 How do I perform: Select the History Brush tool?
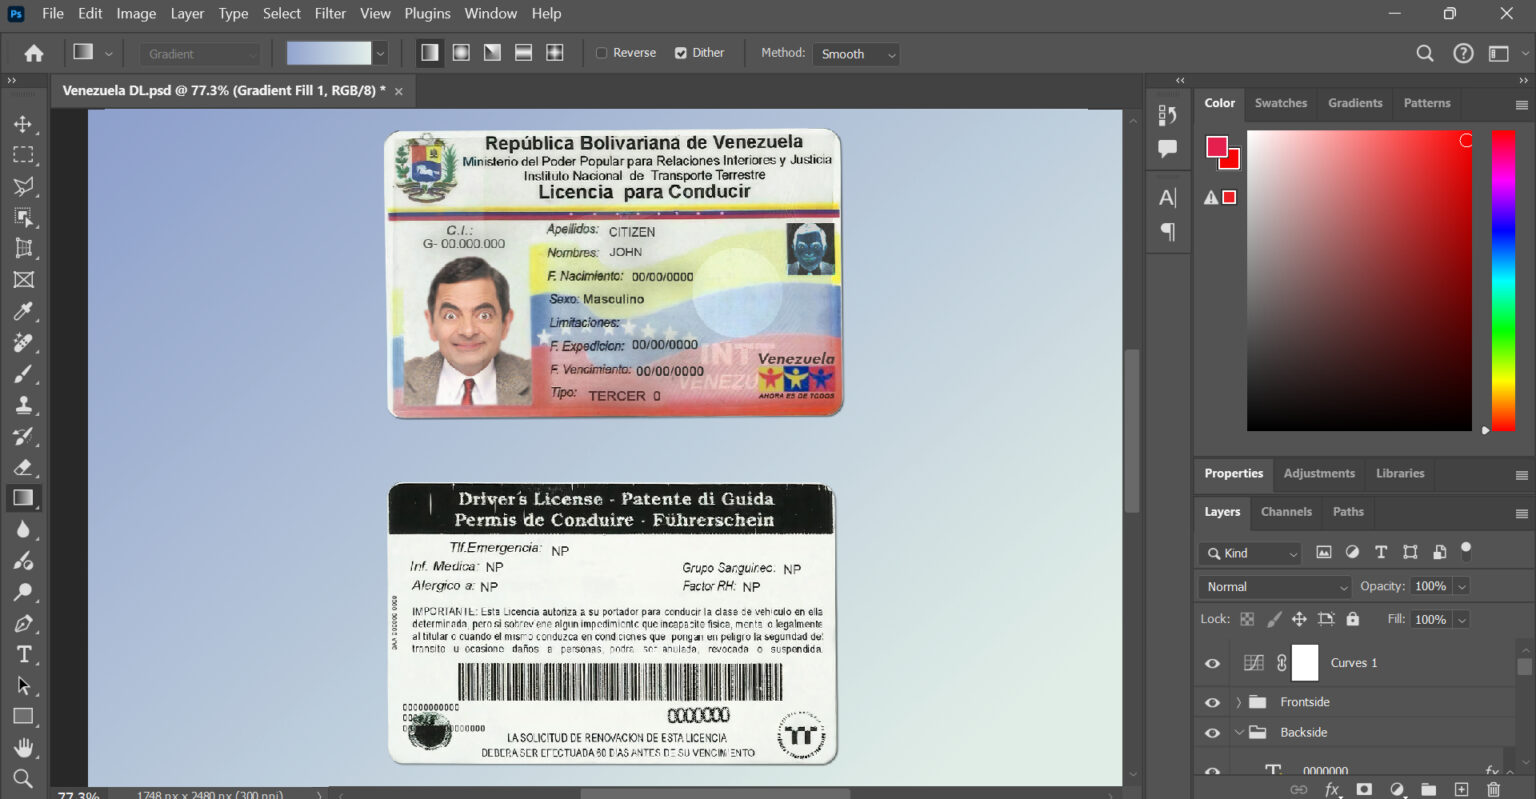point(23,436)
